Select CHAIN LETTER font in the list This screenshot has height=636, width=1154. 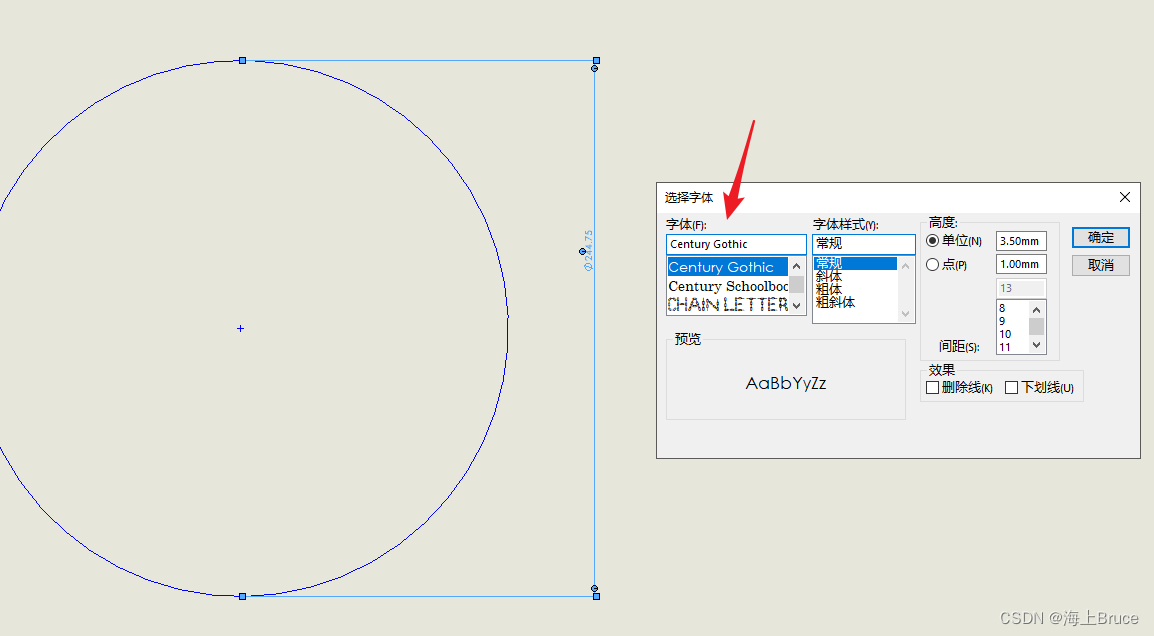[x=727, y=305]
